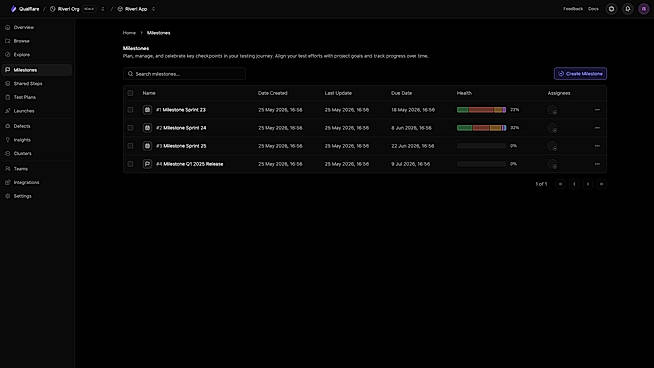
Task: Check the Milestone Q1 2025 Release checkbox
Action: [x=131, y=164]
